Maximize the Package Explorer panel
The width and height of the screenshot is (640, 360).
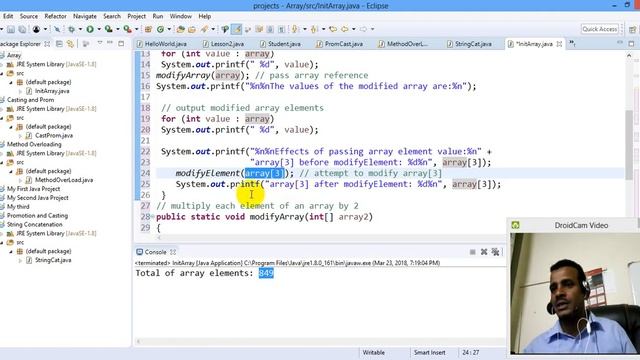[x=121, y=43]
